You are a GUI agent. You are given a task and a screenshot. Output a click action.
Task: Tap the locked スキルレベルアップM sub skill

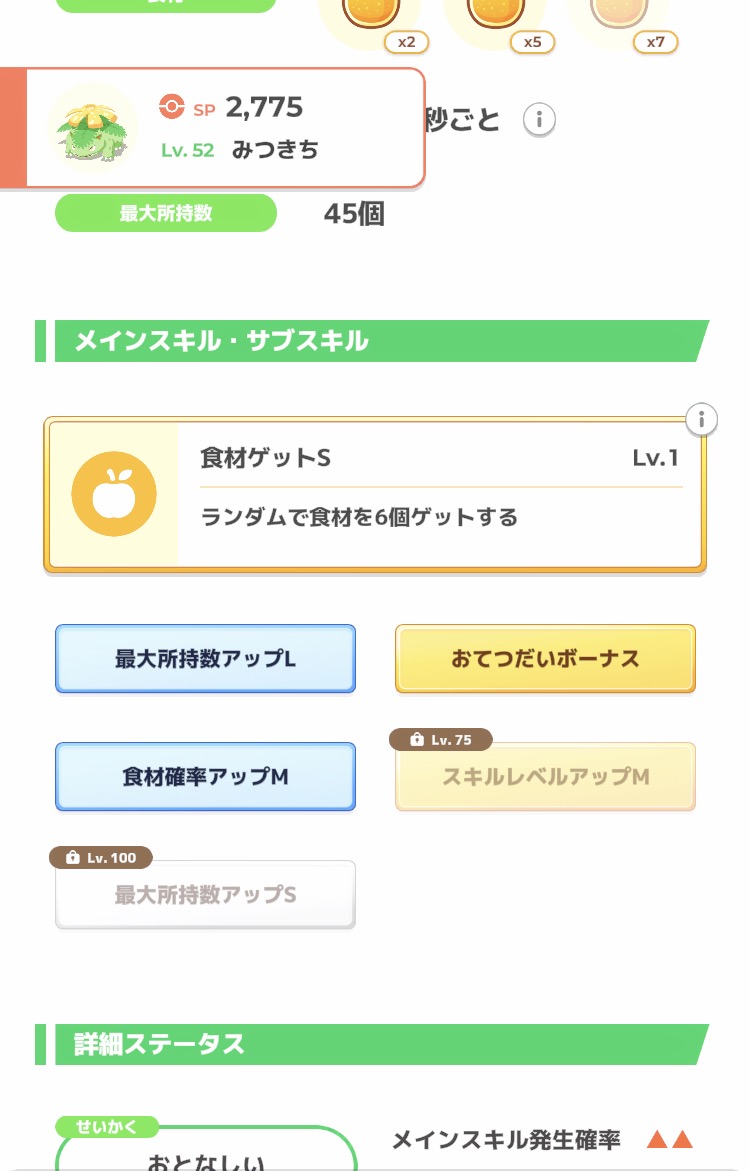coord(545,777)
